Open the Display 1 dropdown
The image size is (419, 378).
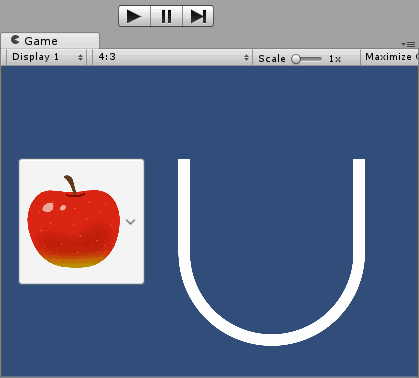click(x=47, y=57)
